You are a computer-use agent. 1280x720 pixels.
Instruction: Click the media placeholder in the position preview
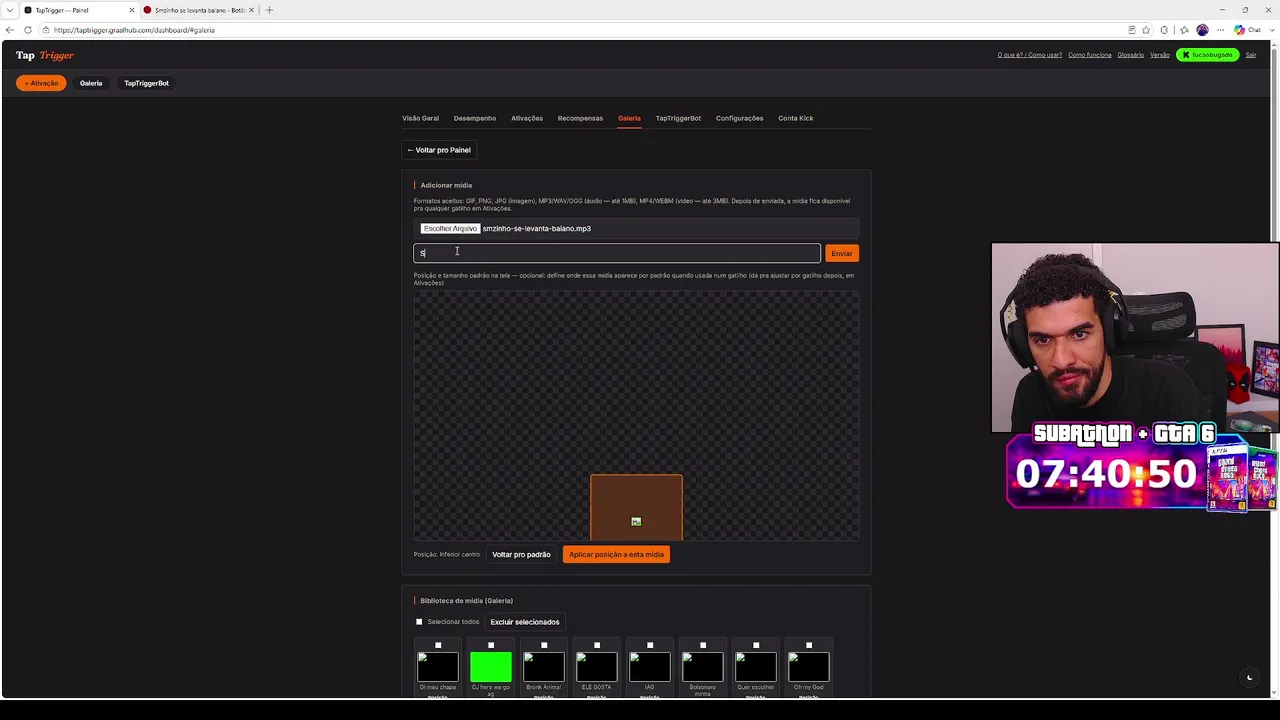coord(636,507)
